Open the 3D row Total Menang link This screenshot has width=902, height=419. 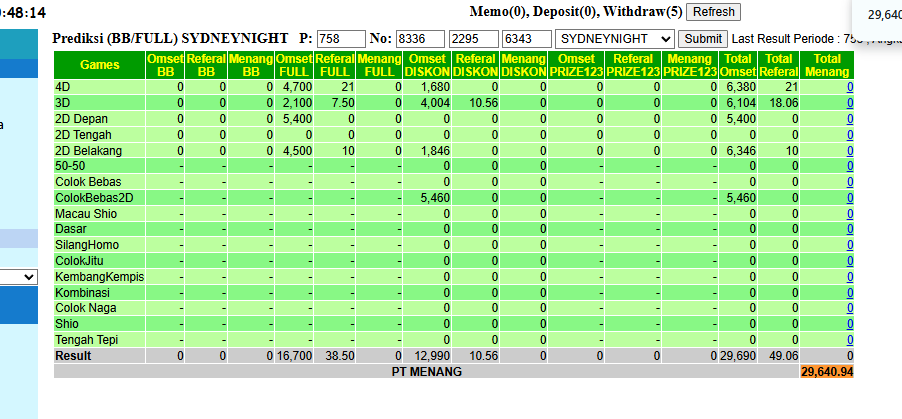(850, 104)
